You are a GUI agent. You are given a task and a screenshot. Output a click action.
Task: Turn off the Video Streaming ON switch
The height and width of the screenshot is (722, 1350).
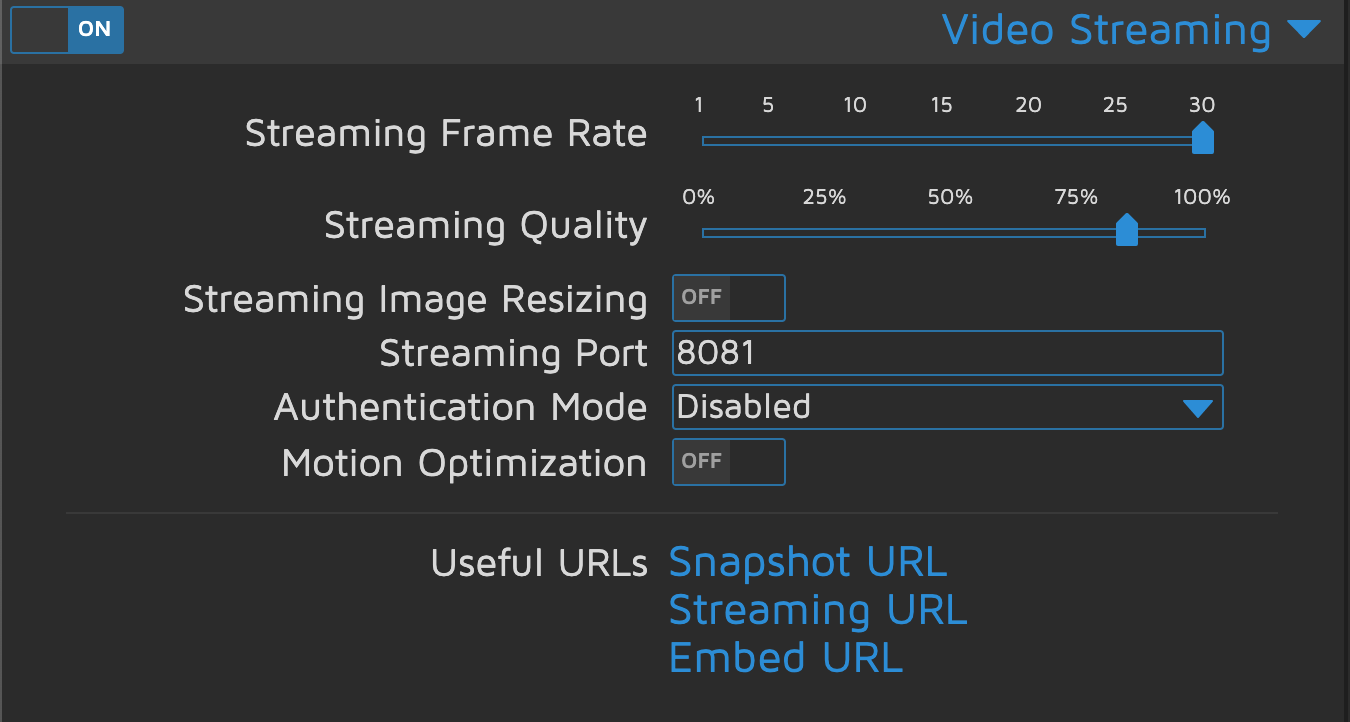pyautogui.click(x=67, y=29)
